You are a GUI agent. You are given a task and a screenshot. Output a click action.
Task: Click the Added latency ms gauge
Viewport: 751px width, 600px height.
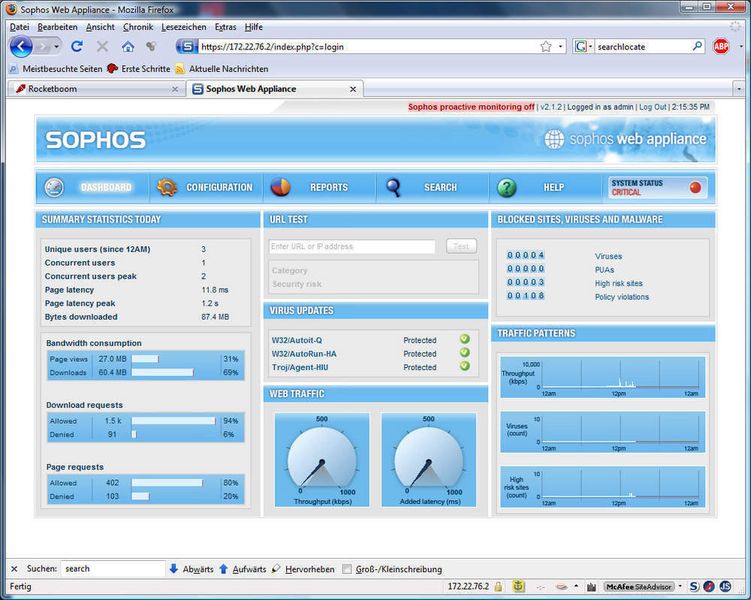point(429,460)
